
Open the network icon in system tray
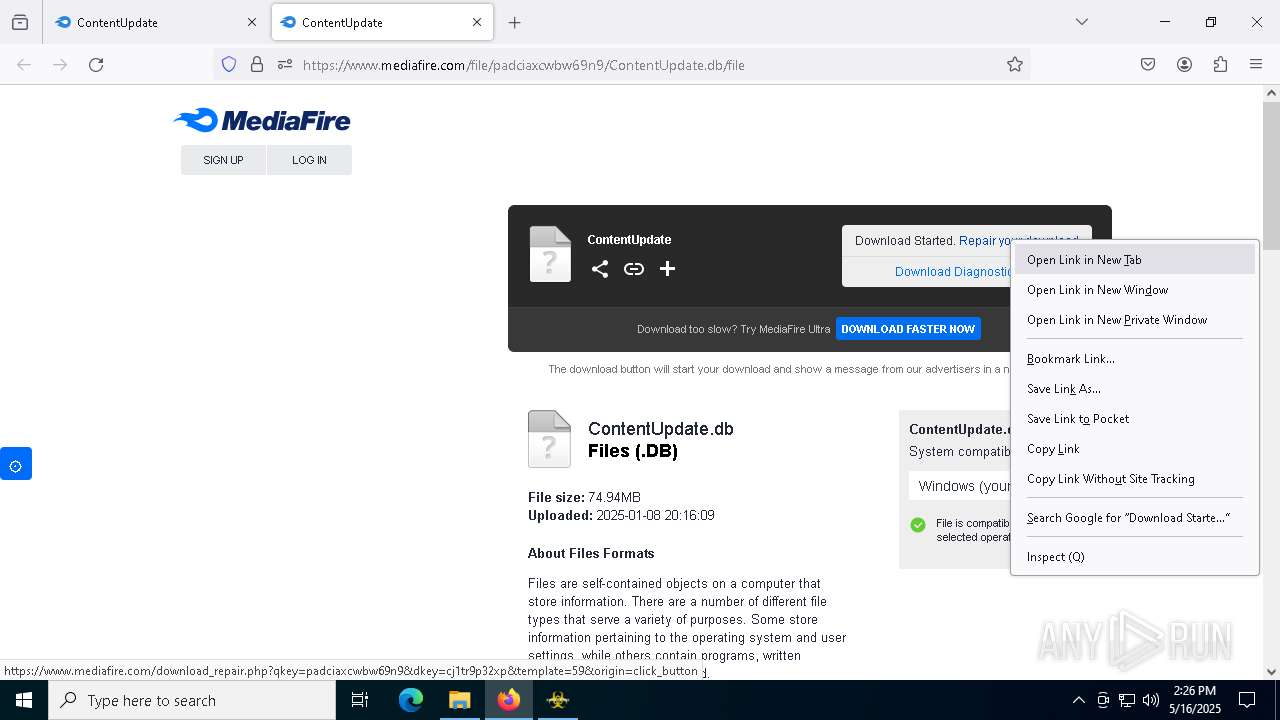point(1127,700)
